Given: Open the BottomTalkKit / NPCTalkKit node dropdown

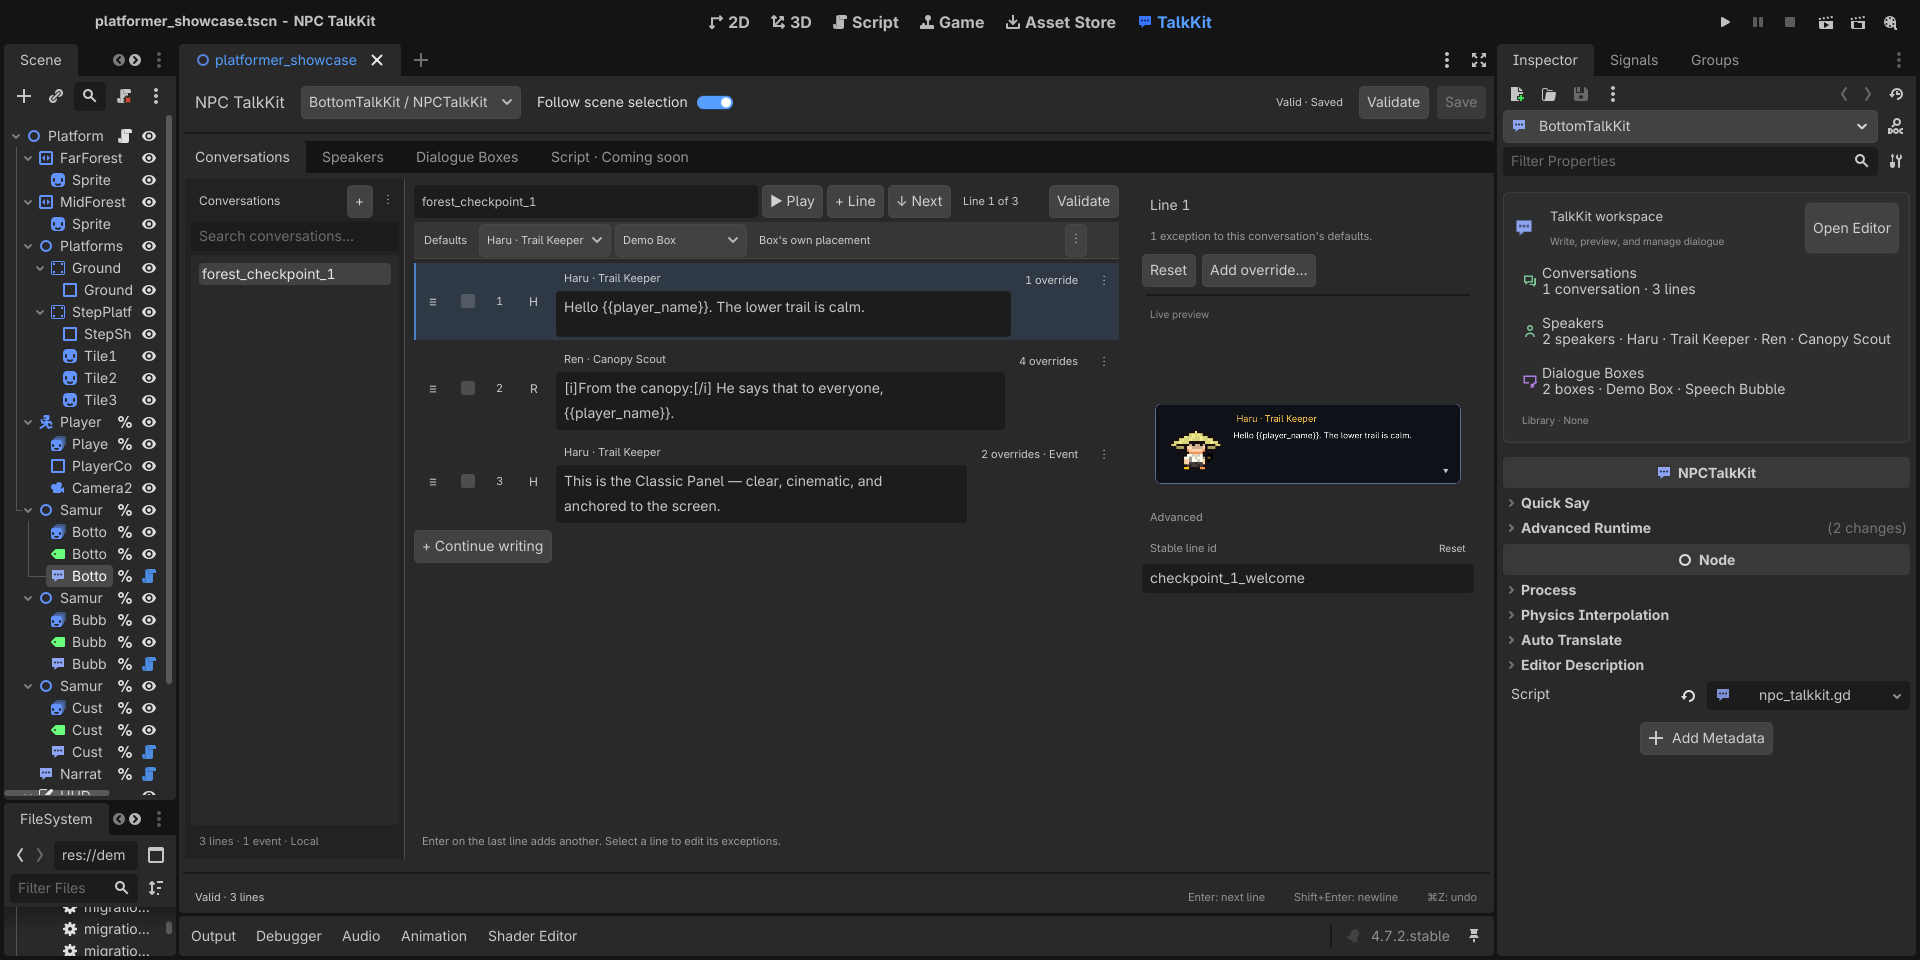Looking at the screenshot, I should (411, 102).
